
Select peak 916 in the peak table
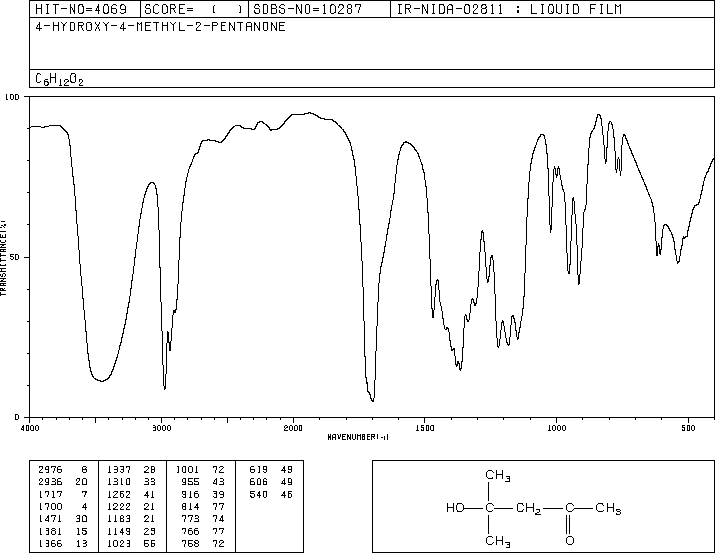click(190, 494)
